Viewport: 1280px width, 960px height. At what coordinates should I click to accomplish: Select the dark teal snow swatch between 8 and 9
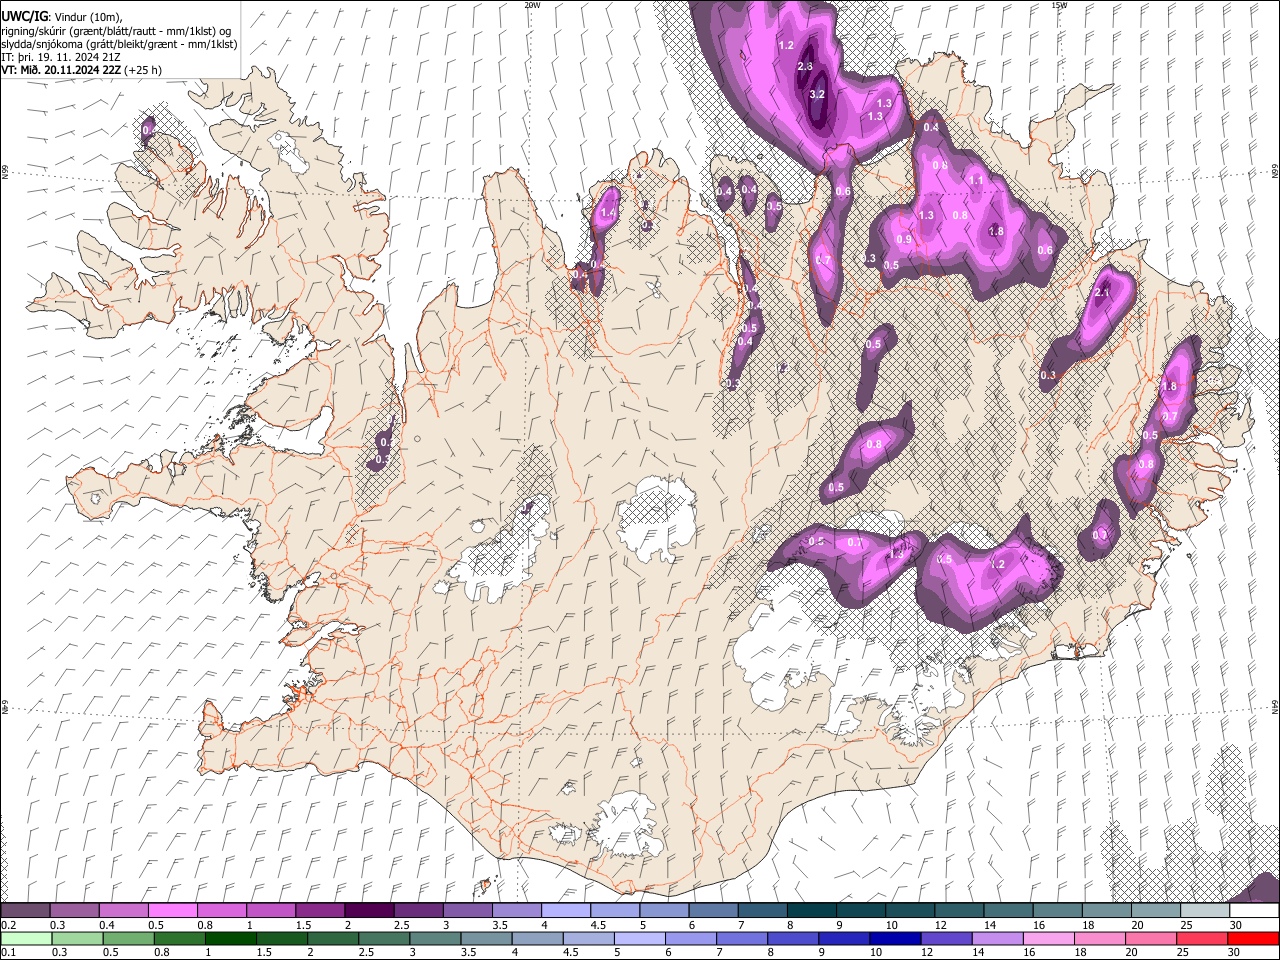pyautogui.click(x=812, y=910)
